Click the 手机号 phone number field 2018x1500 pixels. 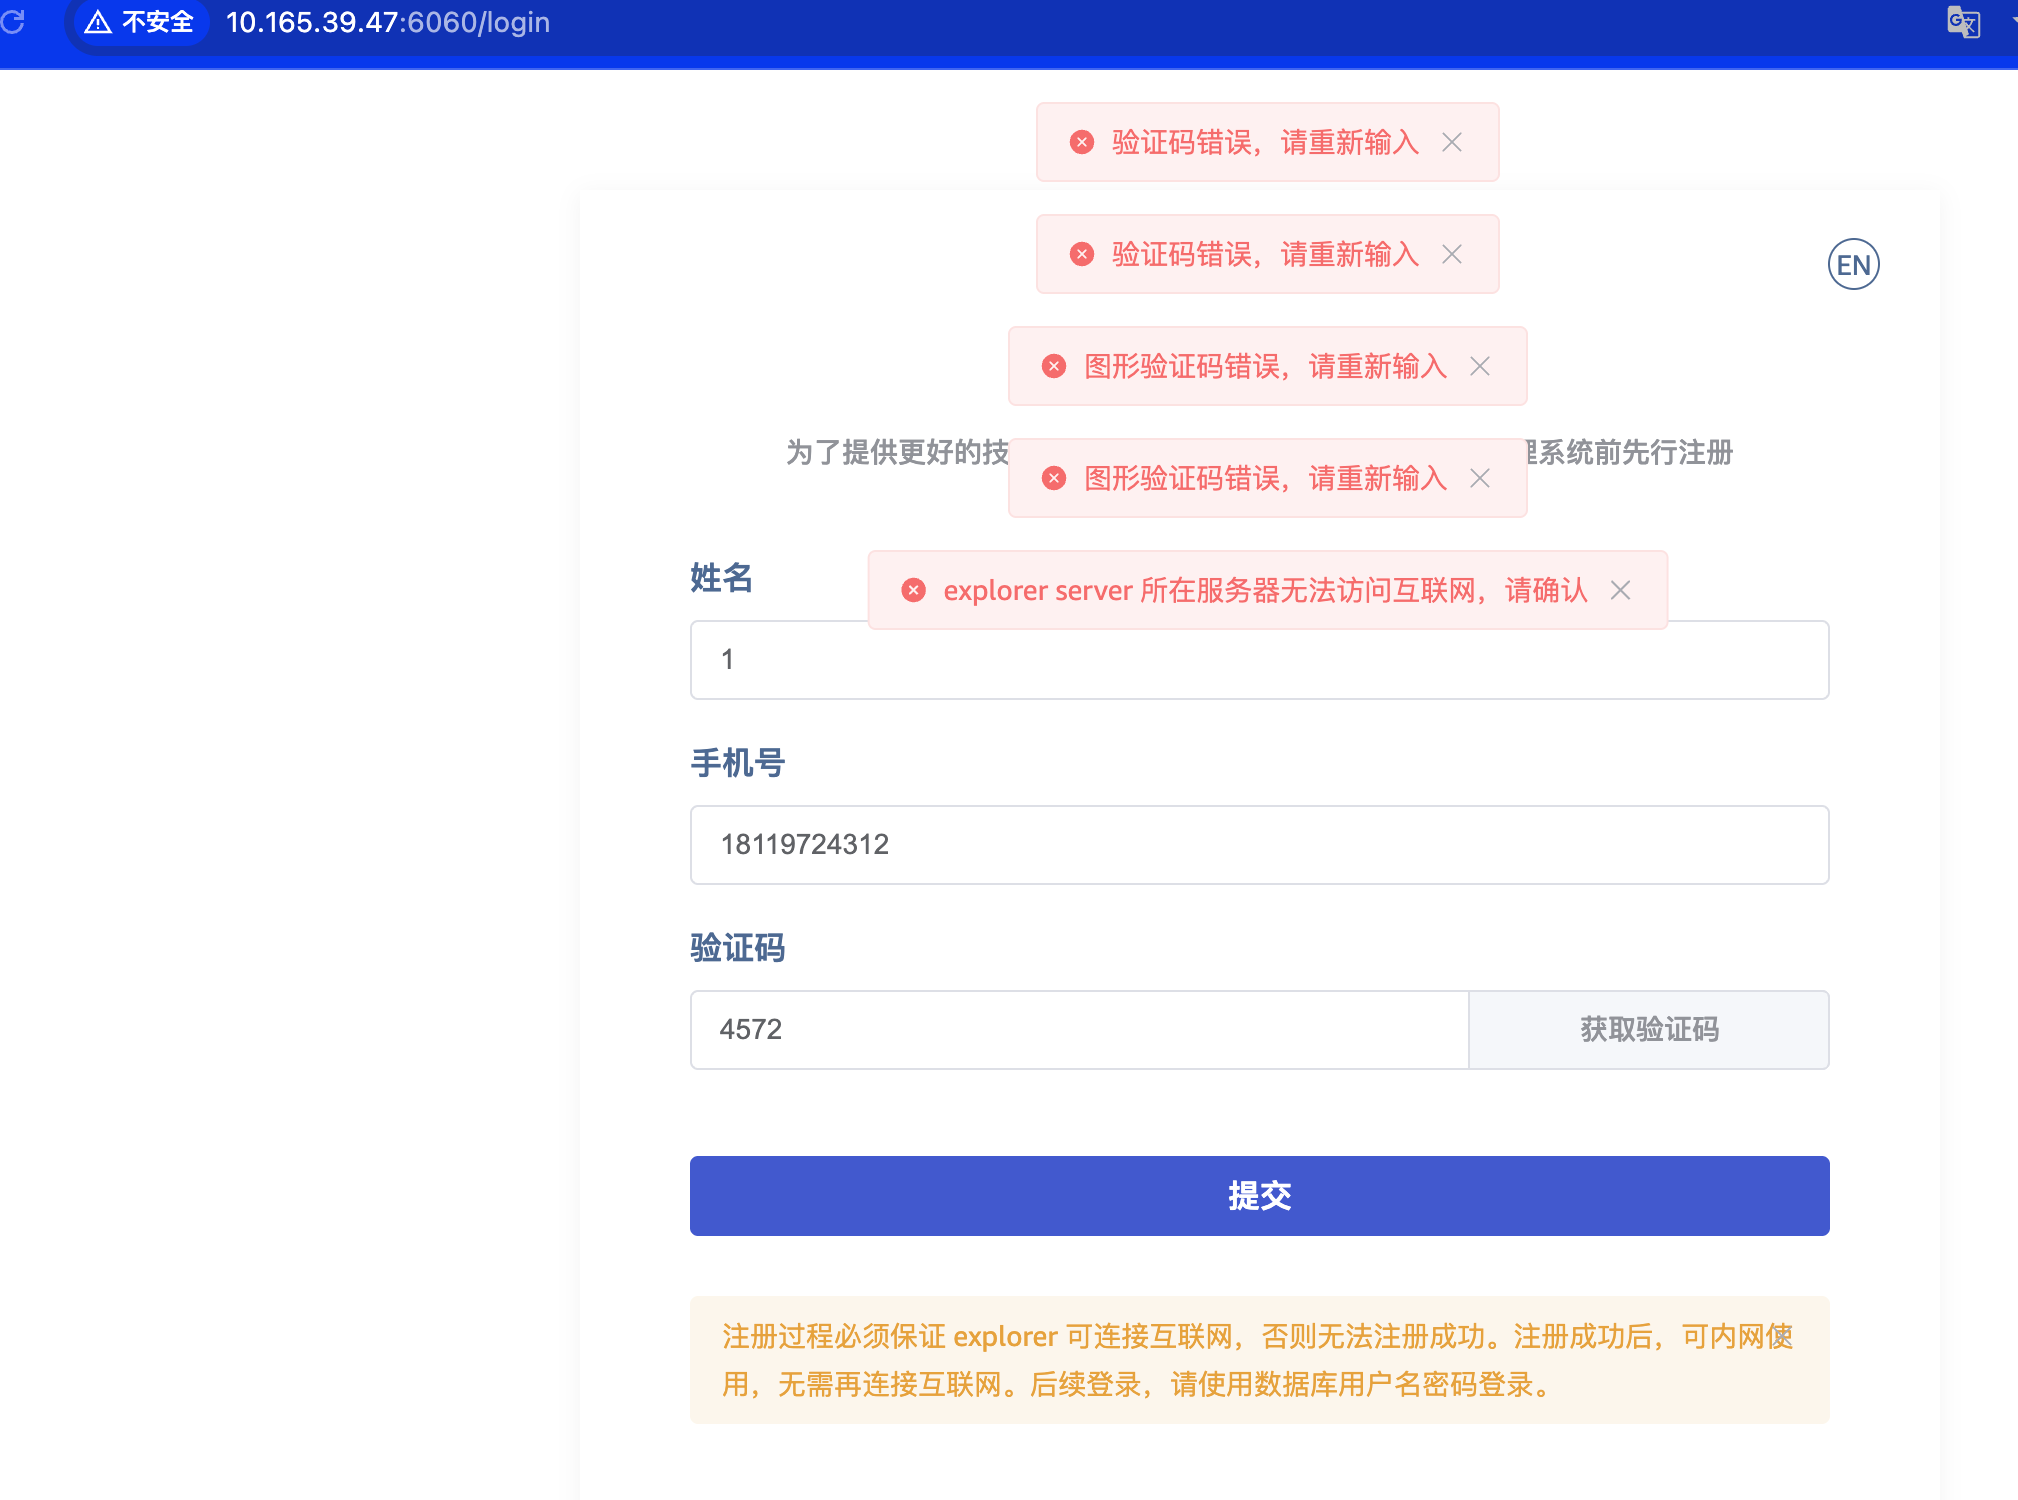(1258, 845)
